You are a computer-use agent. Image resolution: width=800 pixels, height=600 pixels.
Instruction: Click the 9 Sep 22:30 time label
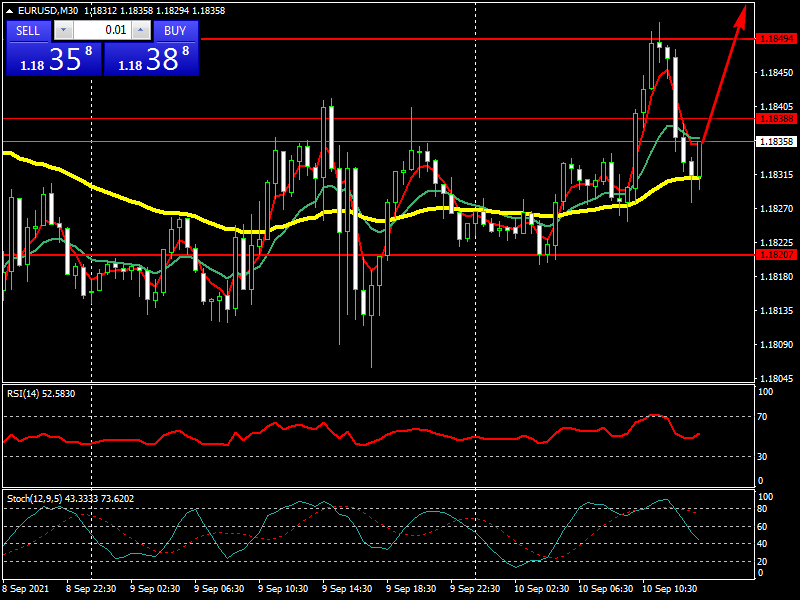point(475,589)
